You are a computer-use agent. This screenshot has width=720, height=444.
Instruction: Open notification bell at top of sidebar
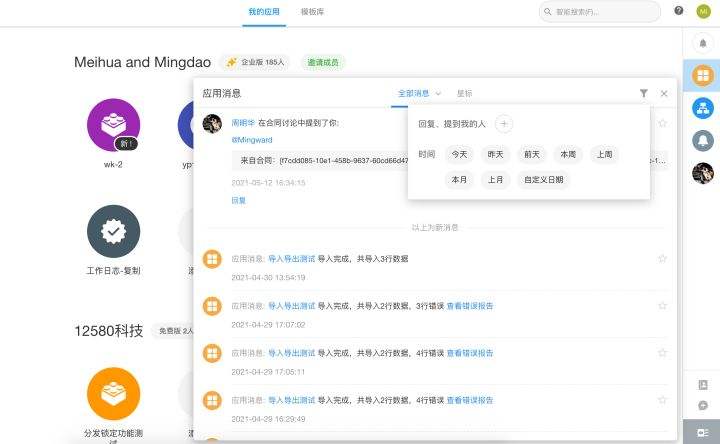[703, 43]
